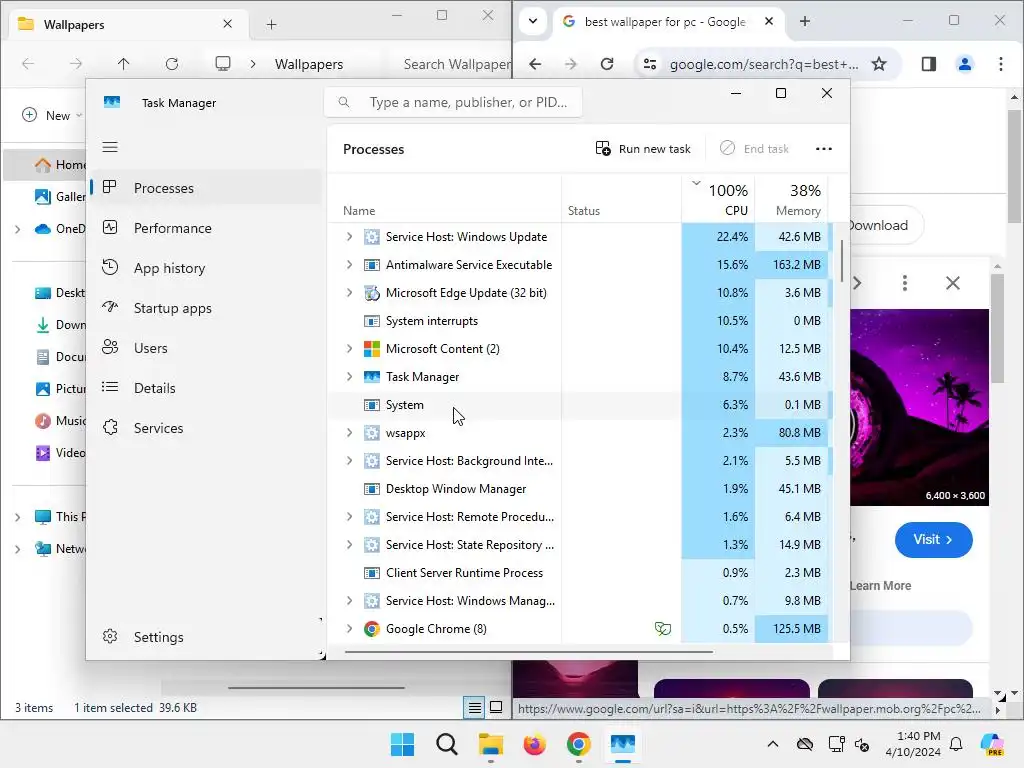The width and height of the screenshot is (1024, 768).
Task: Open Firefox from the taskbar
Action: click(x=534, y=744)
